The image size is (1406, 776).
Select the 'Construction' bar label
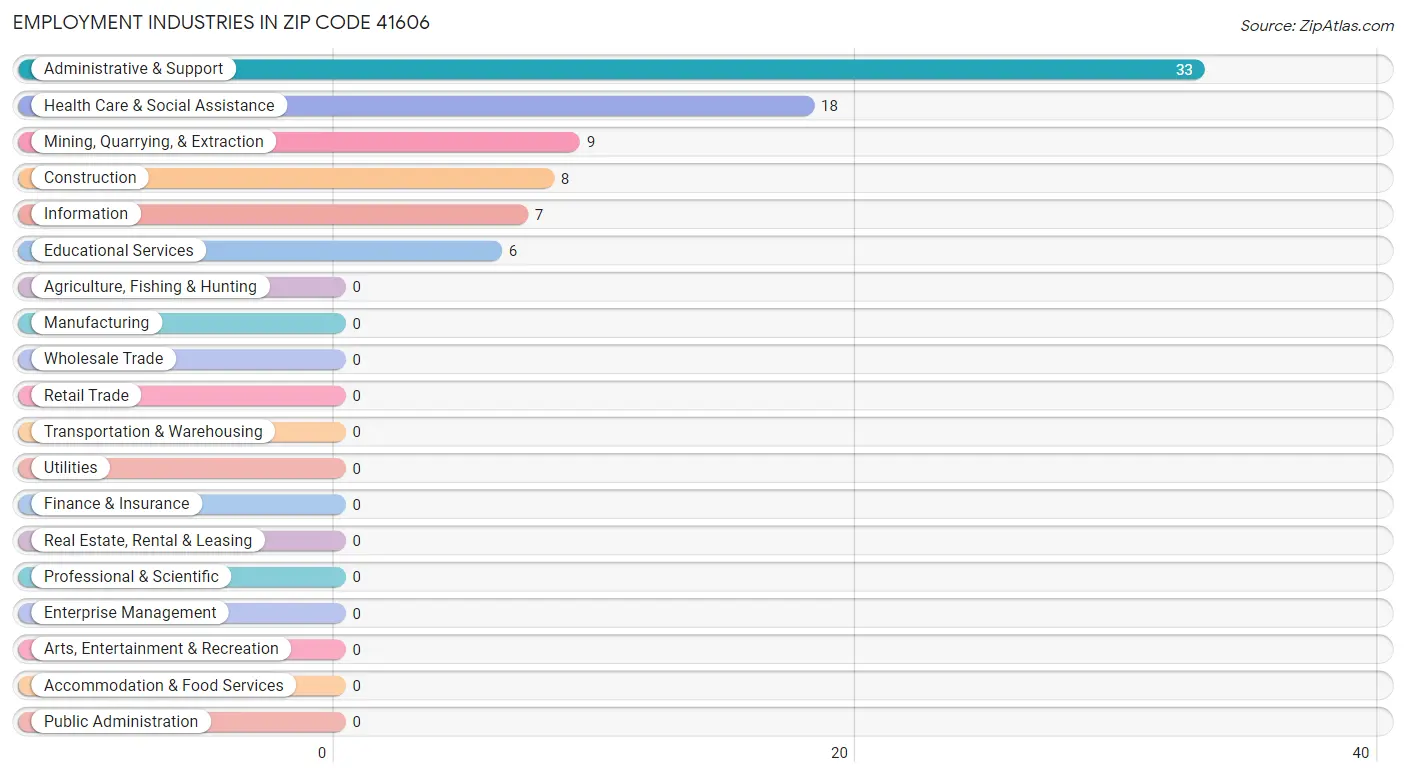[x=90, y=178]
